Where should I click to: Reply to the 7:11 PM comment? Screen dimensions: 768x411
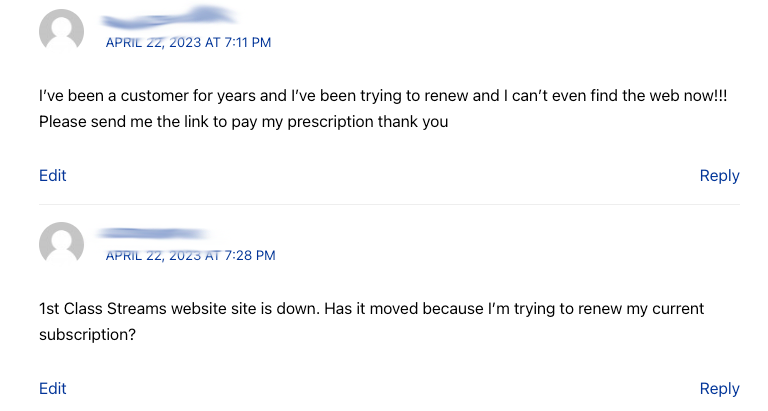pyautogui.click(x=719, y=175)
